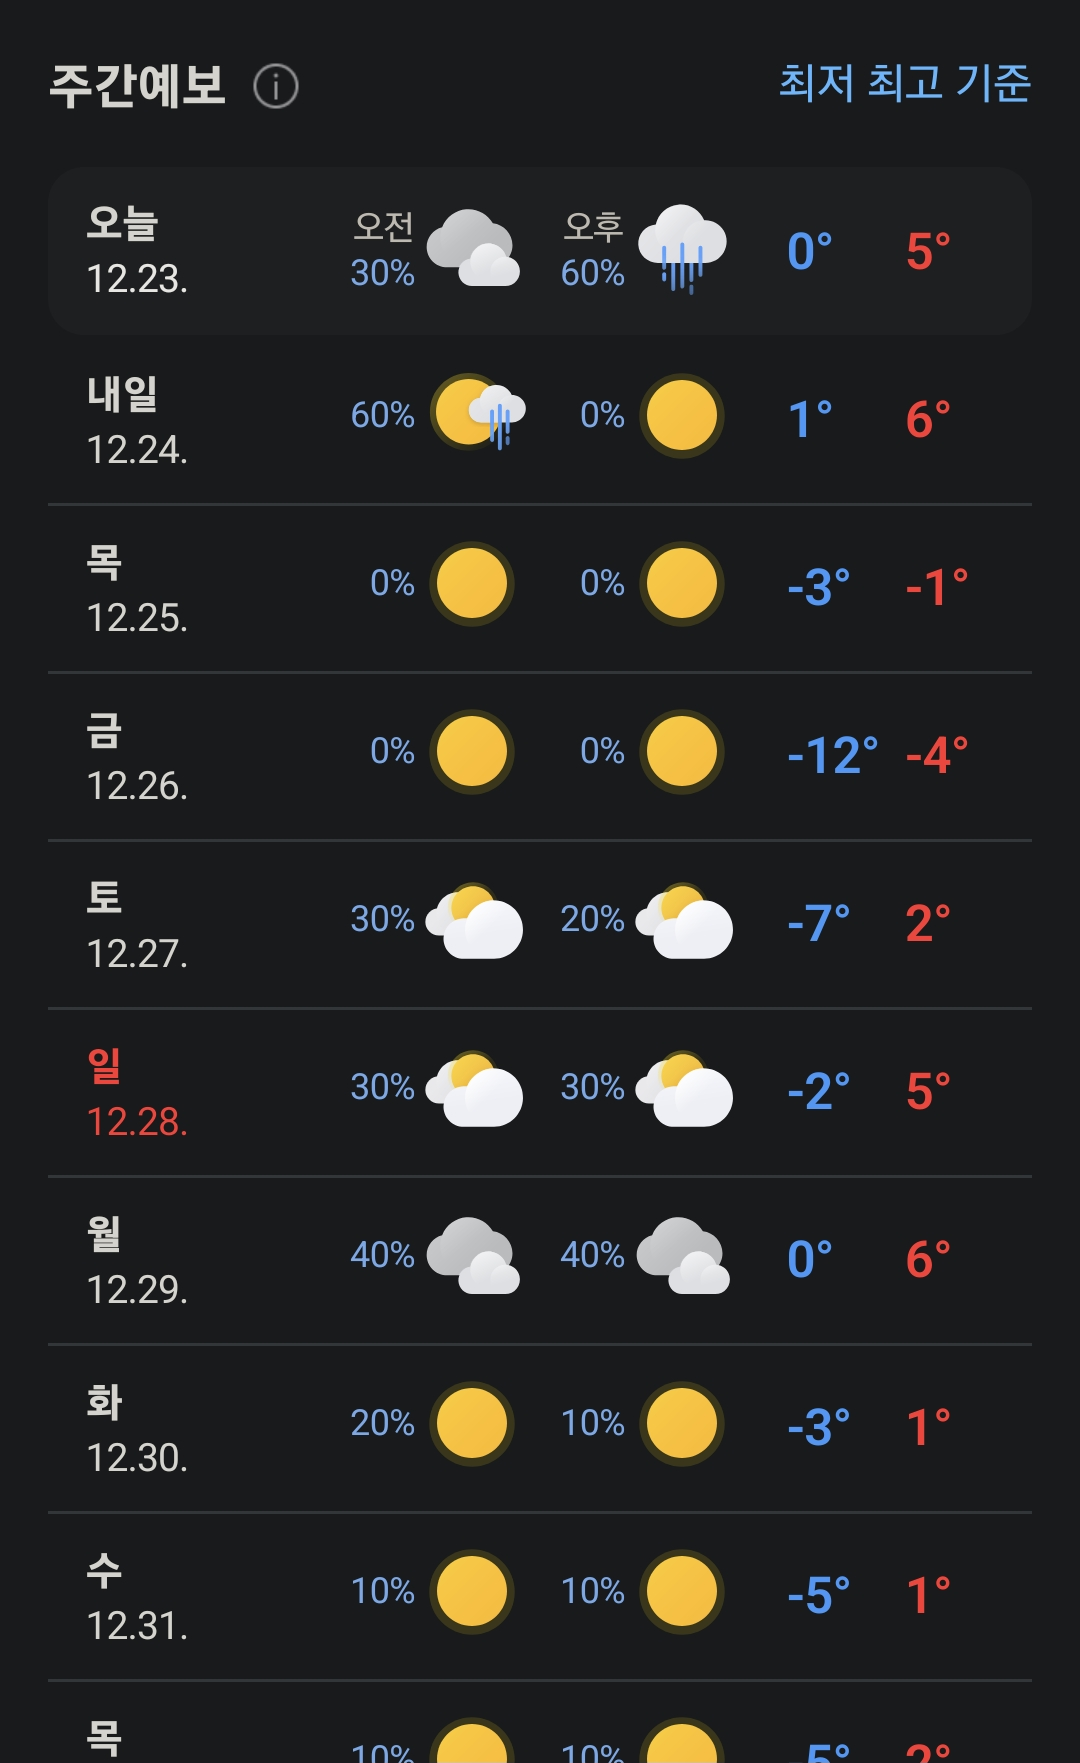
Task: Click tomorrow's morning sun-with-rain icon
Action: [x=476, y=413]
